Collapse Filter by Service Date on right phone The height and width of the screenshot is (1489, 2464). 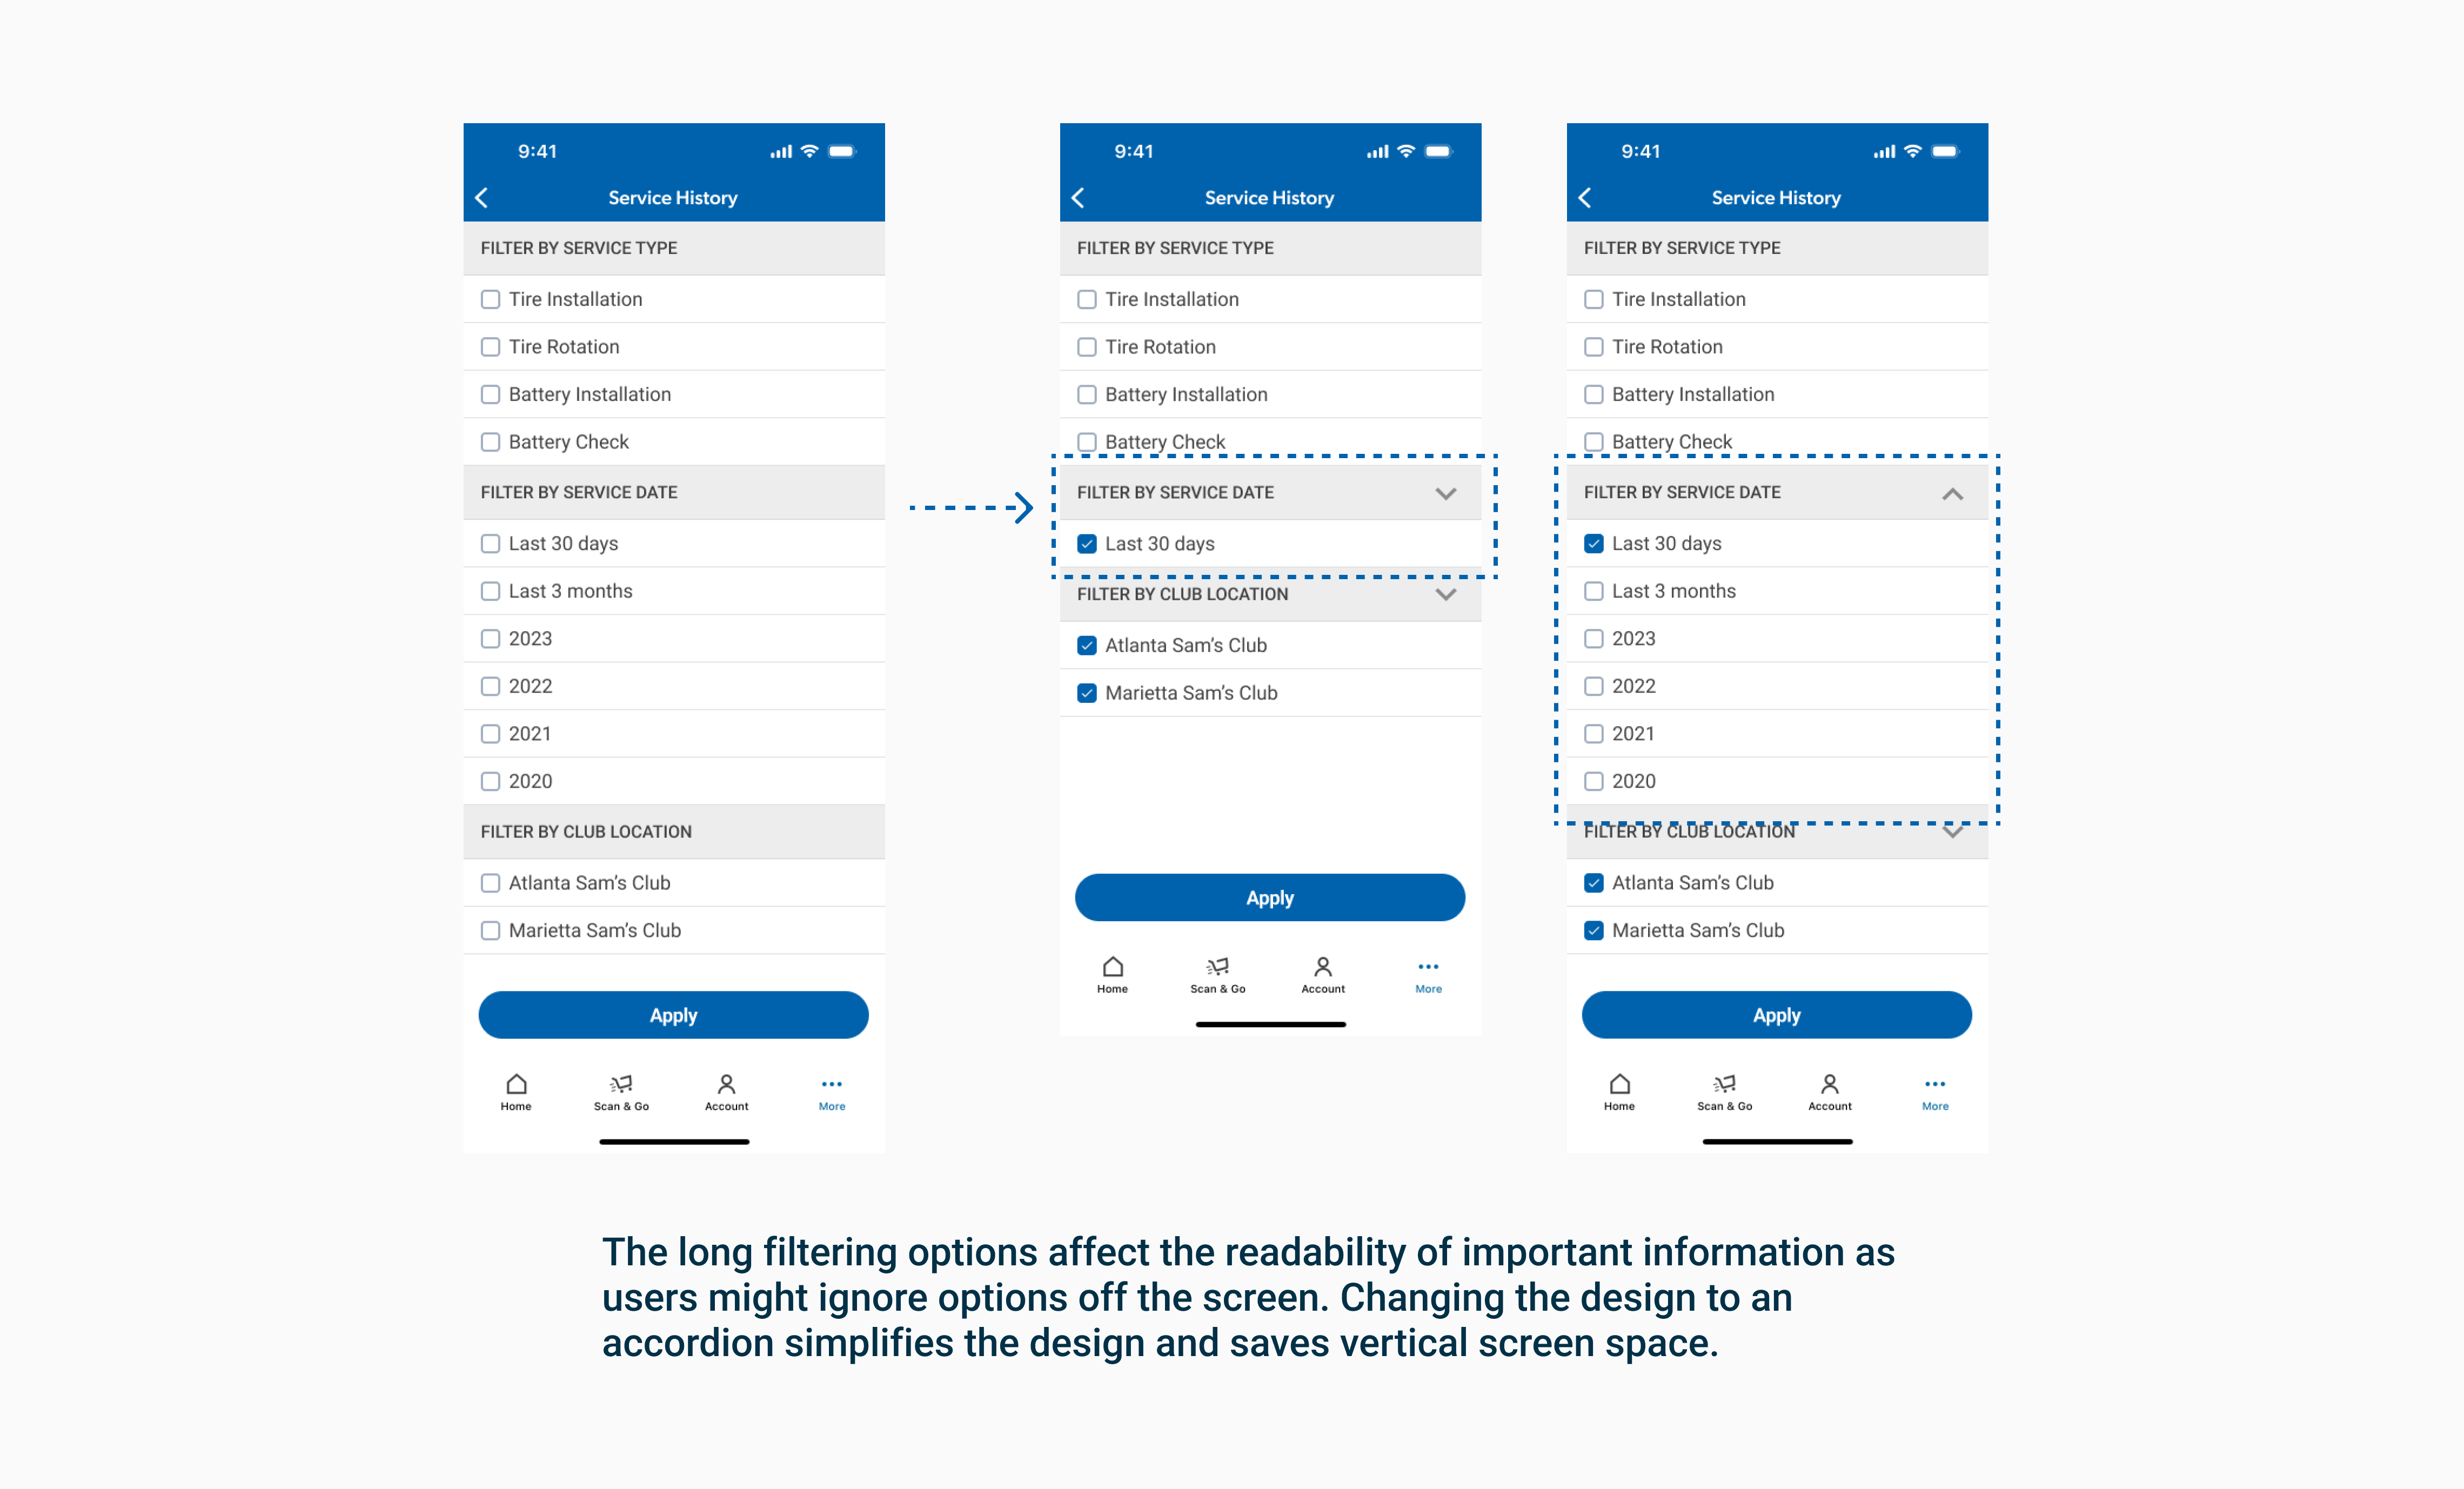[x=1953, y=493]
